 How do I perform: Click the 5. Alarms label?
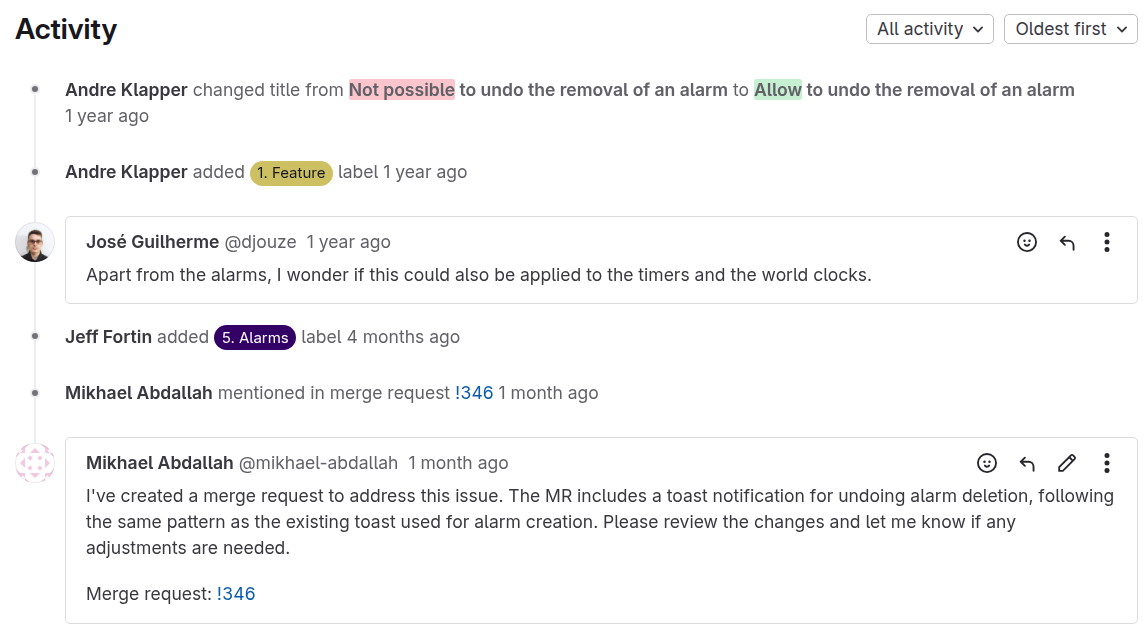(x=255, y=337)
